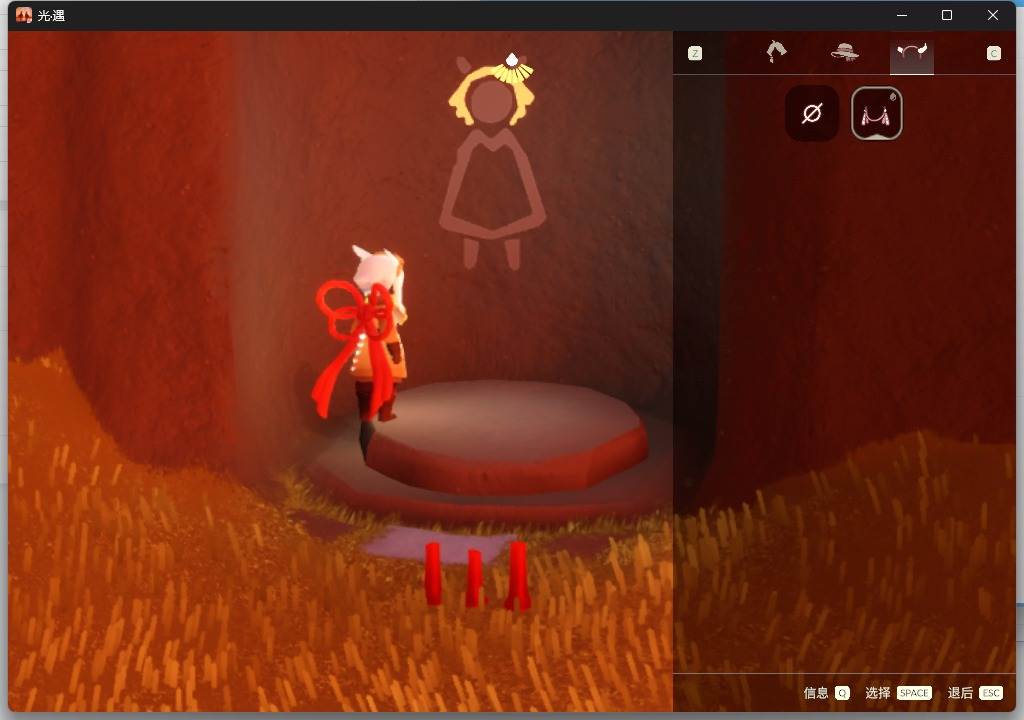The height and width of the screenshot is (720, 1024).
Task: Click the Z key previous-category icon
Action: tap(695, 53)
